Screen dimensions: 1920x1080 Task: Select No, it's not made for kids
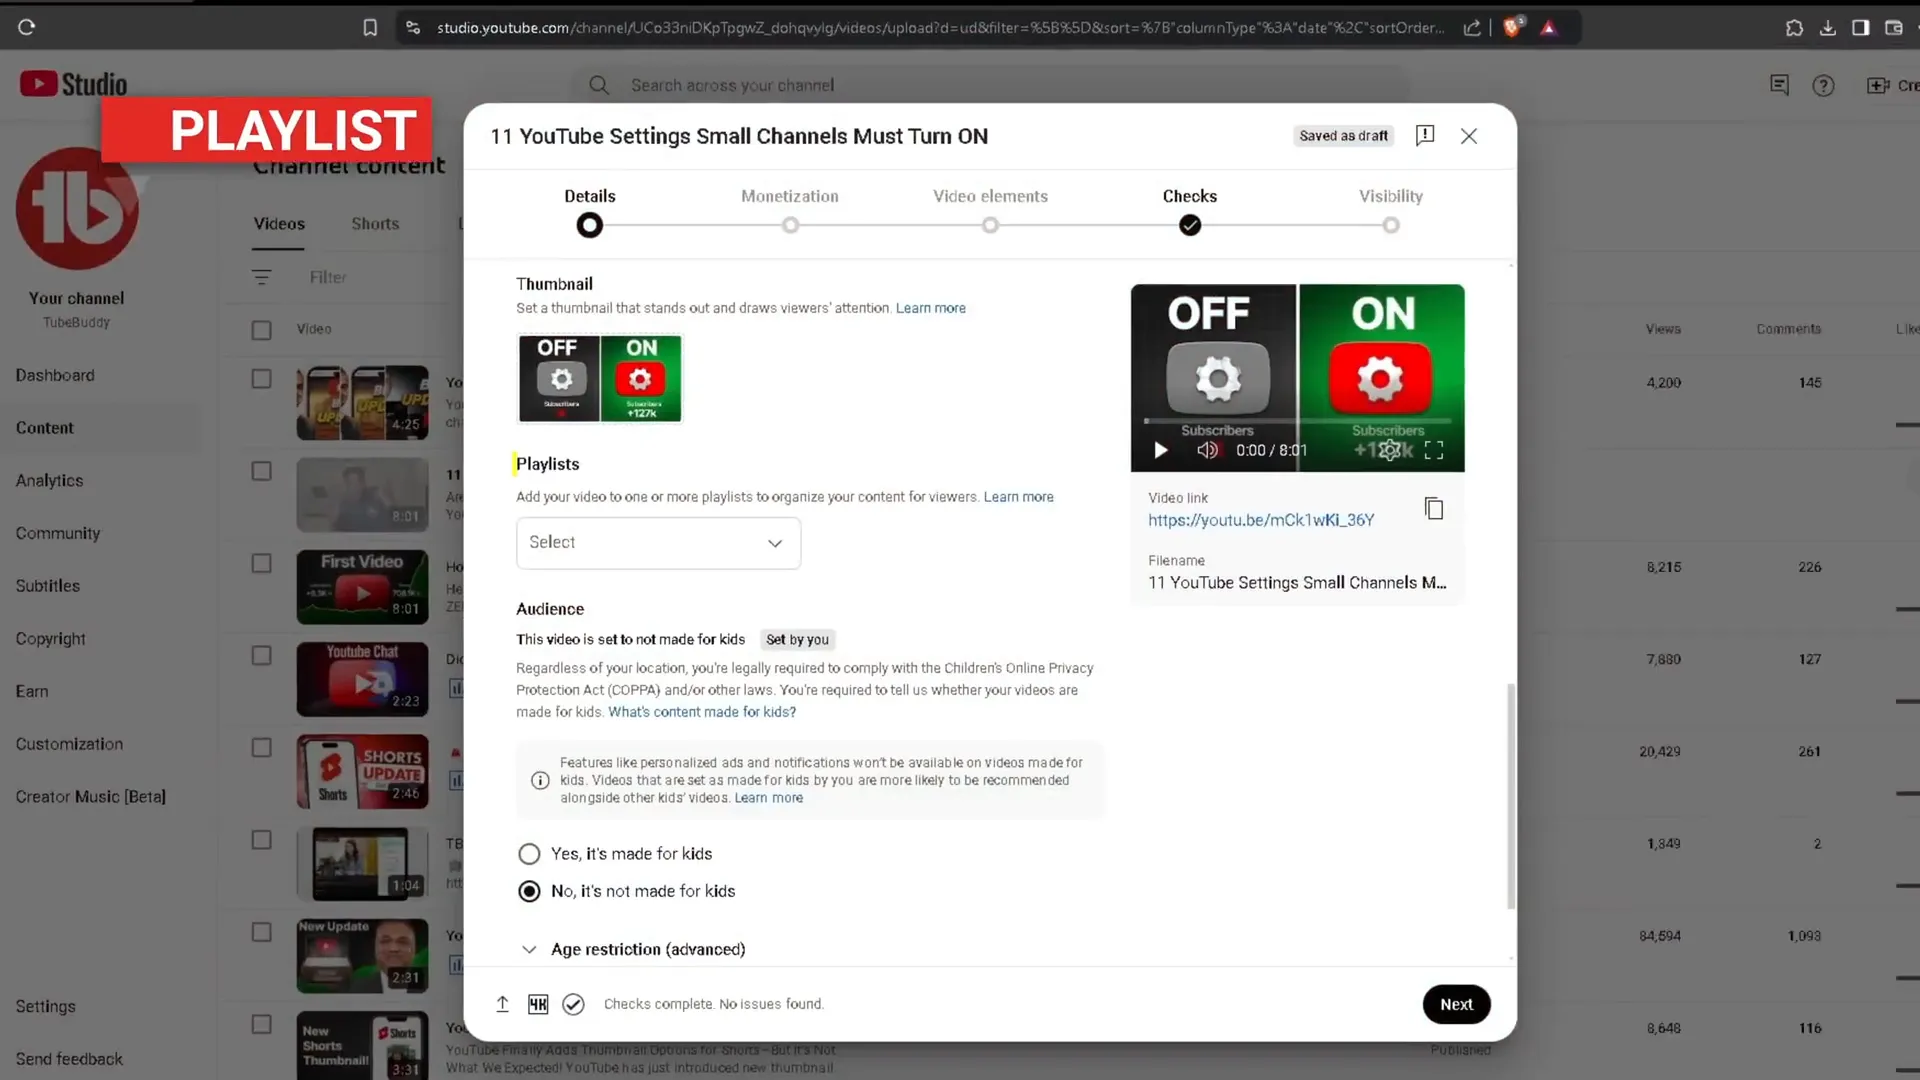pos(529,891)
